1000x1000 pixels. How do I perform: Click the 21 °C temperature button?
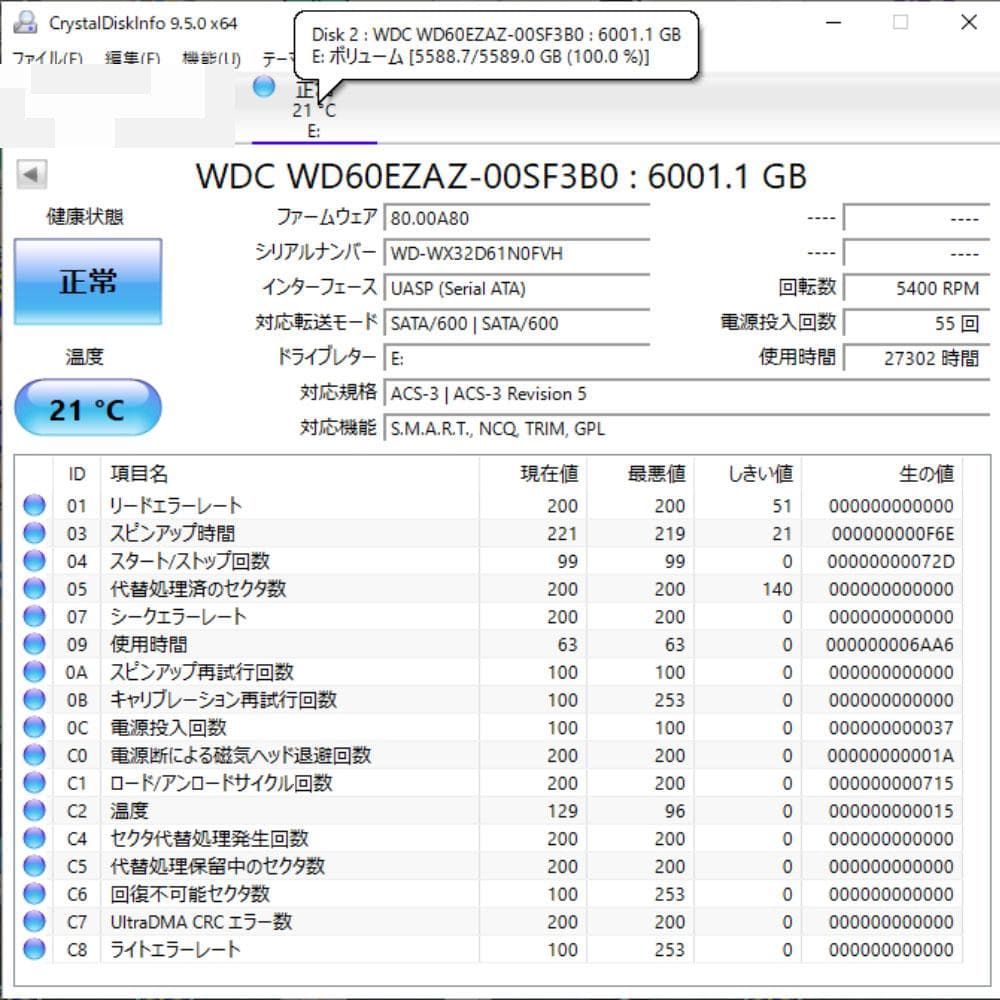coord(86,406)
